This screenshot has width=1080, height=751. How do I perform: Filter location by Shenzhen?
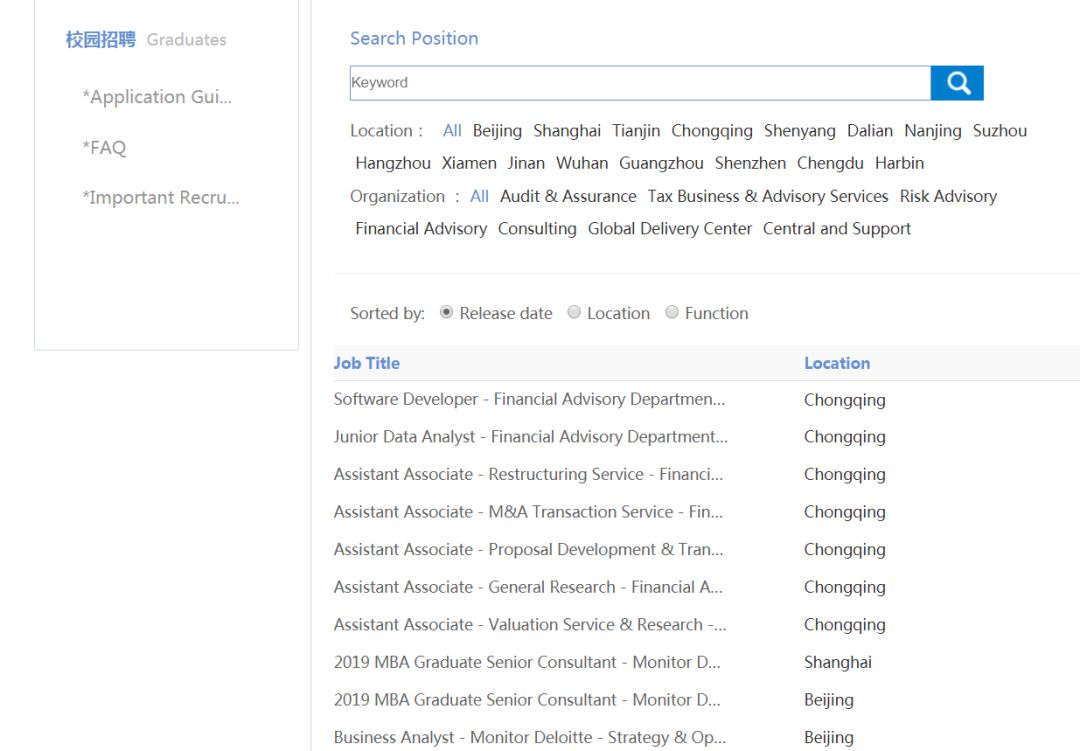tap(750, 163)
